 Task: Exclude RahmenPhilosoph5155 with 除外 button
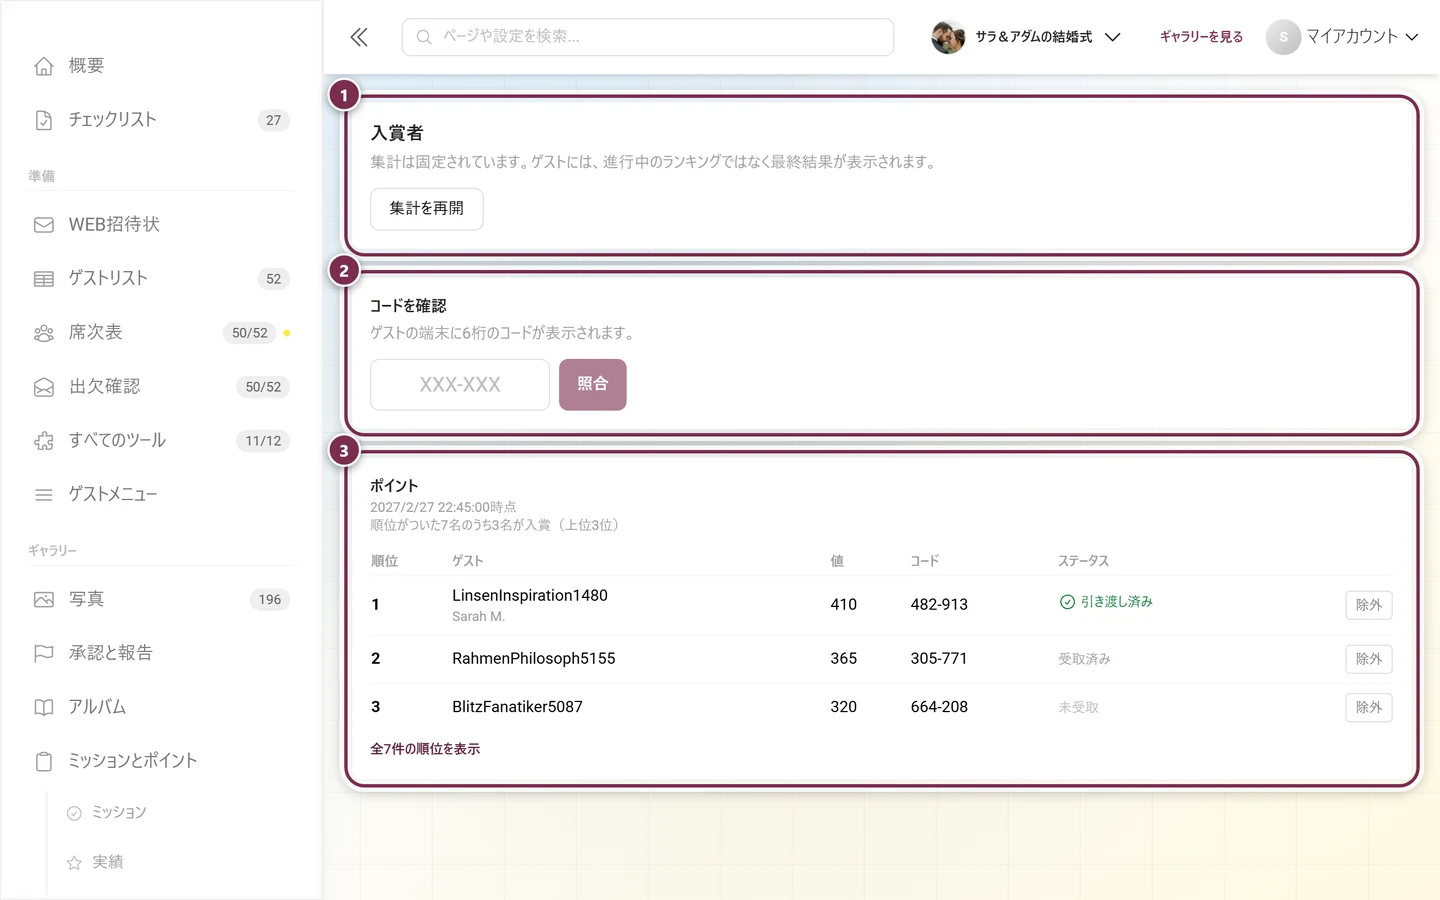pos(1369,659)
